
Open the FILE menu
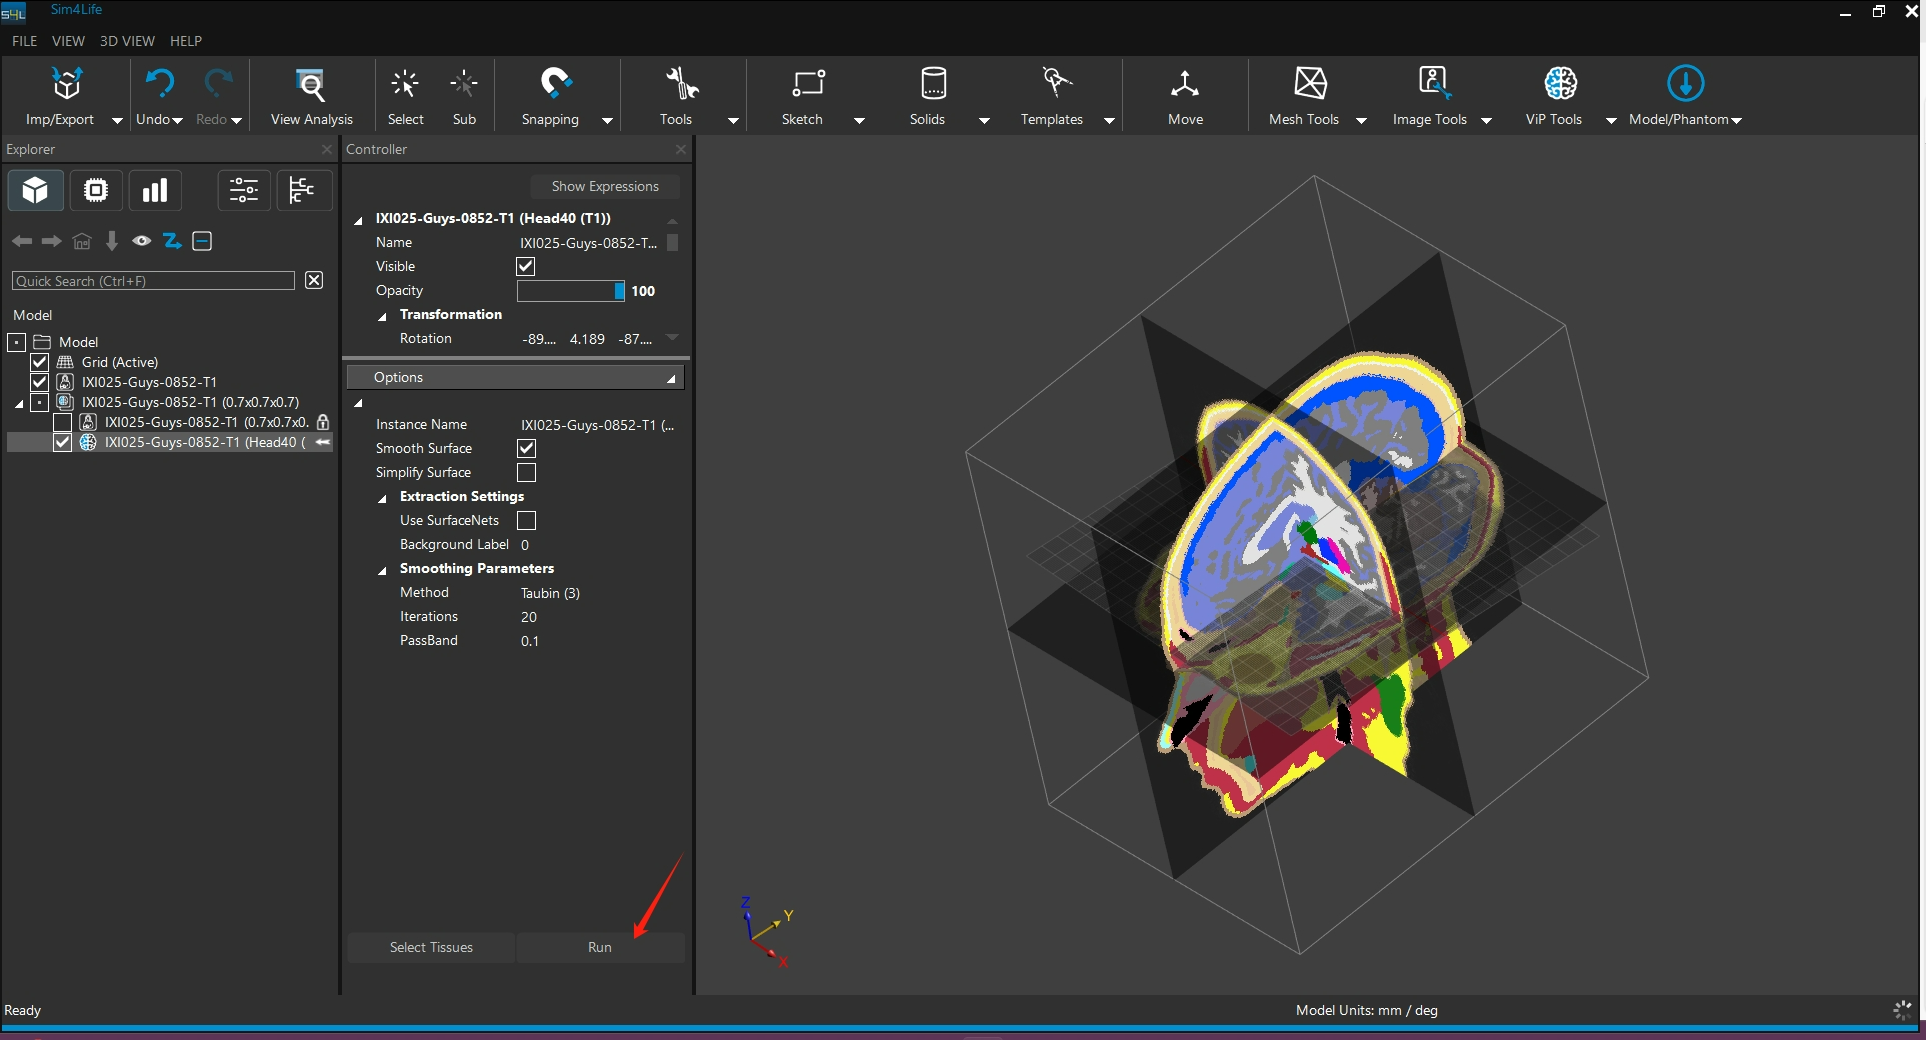[24, 41]
